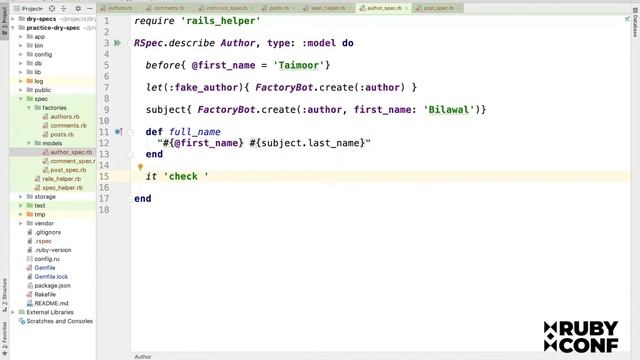The height and width of the screenshot is (360, 640).
Task: Expand the dry-specs project root
Action: coord(13,19)
